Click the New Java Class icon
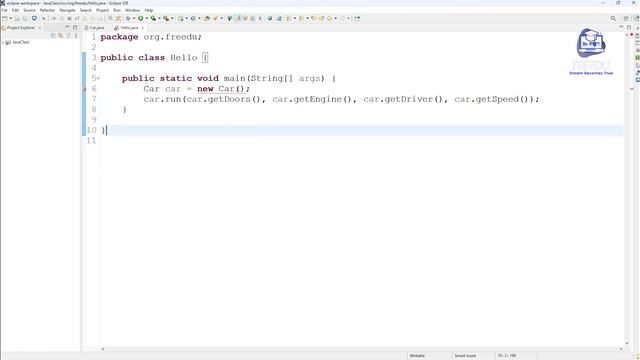This screenshot has width=640, height=360. tap(193, 18)
